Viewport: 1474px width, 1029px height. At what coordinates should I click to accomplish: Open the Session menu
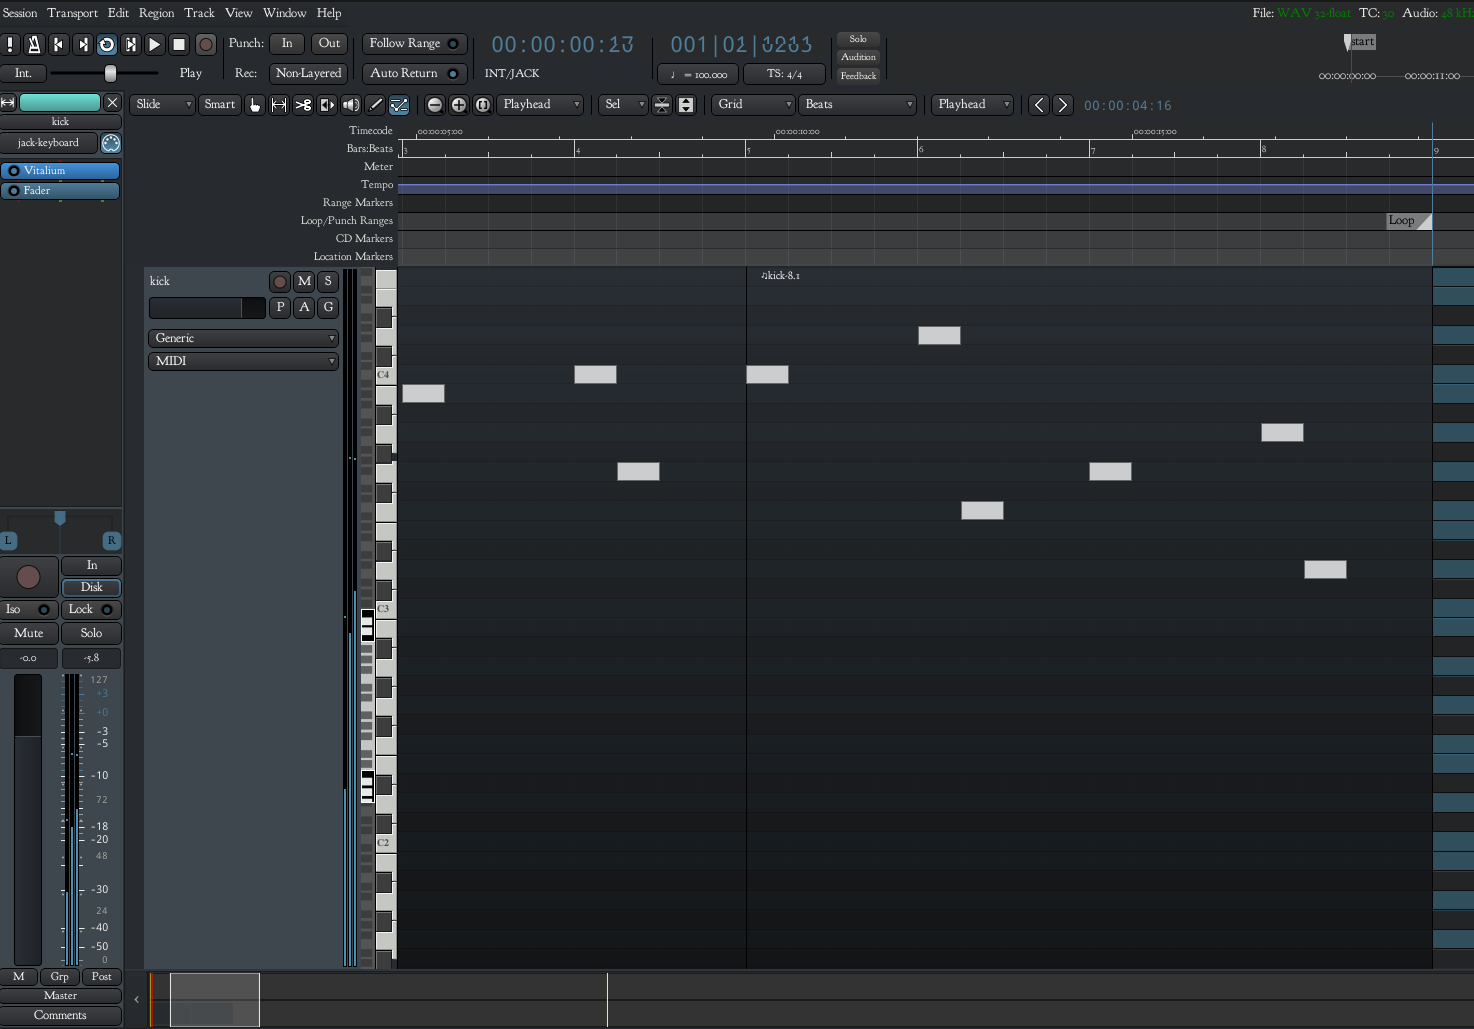click(x=19, y=13)
